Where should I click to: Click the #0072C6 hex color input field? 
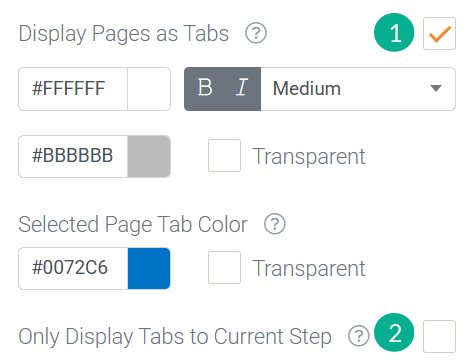73,268
